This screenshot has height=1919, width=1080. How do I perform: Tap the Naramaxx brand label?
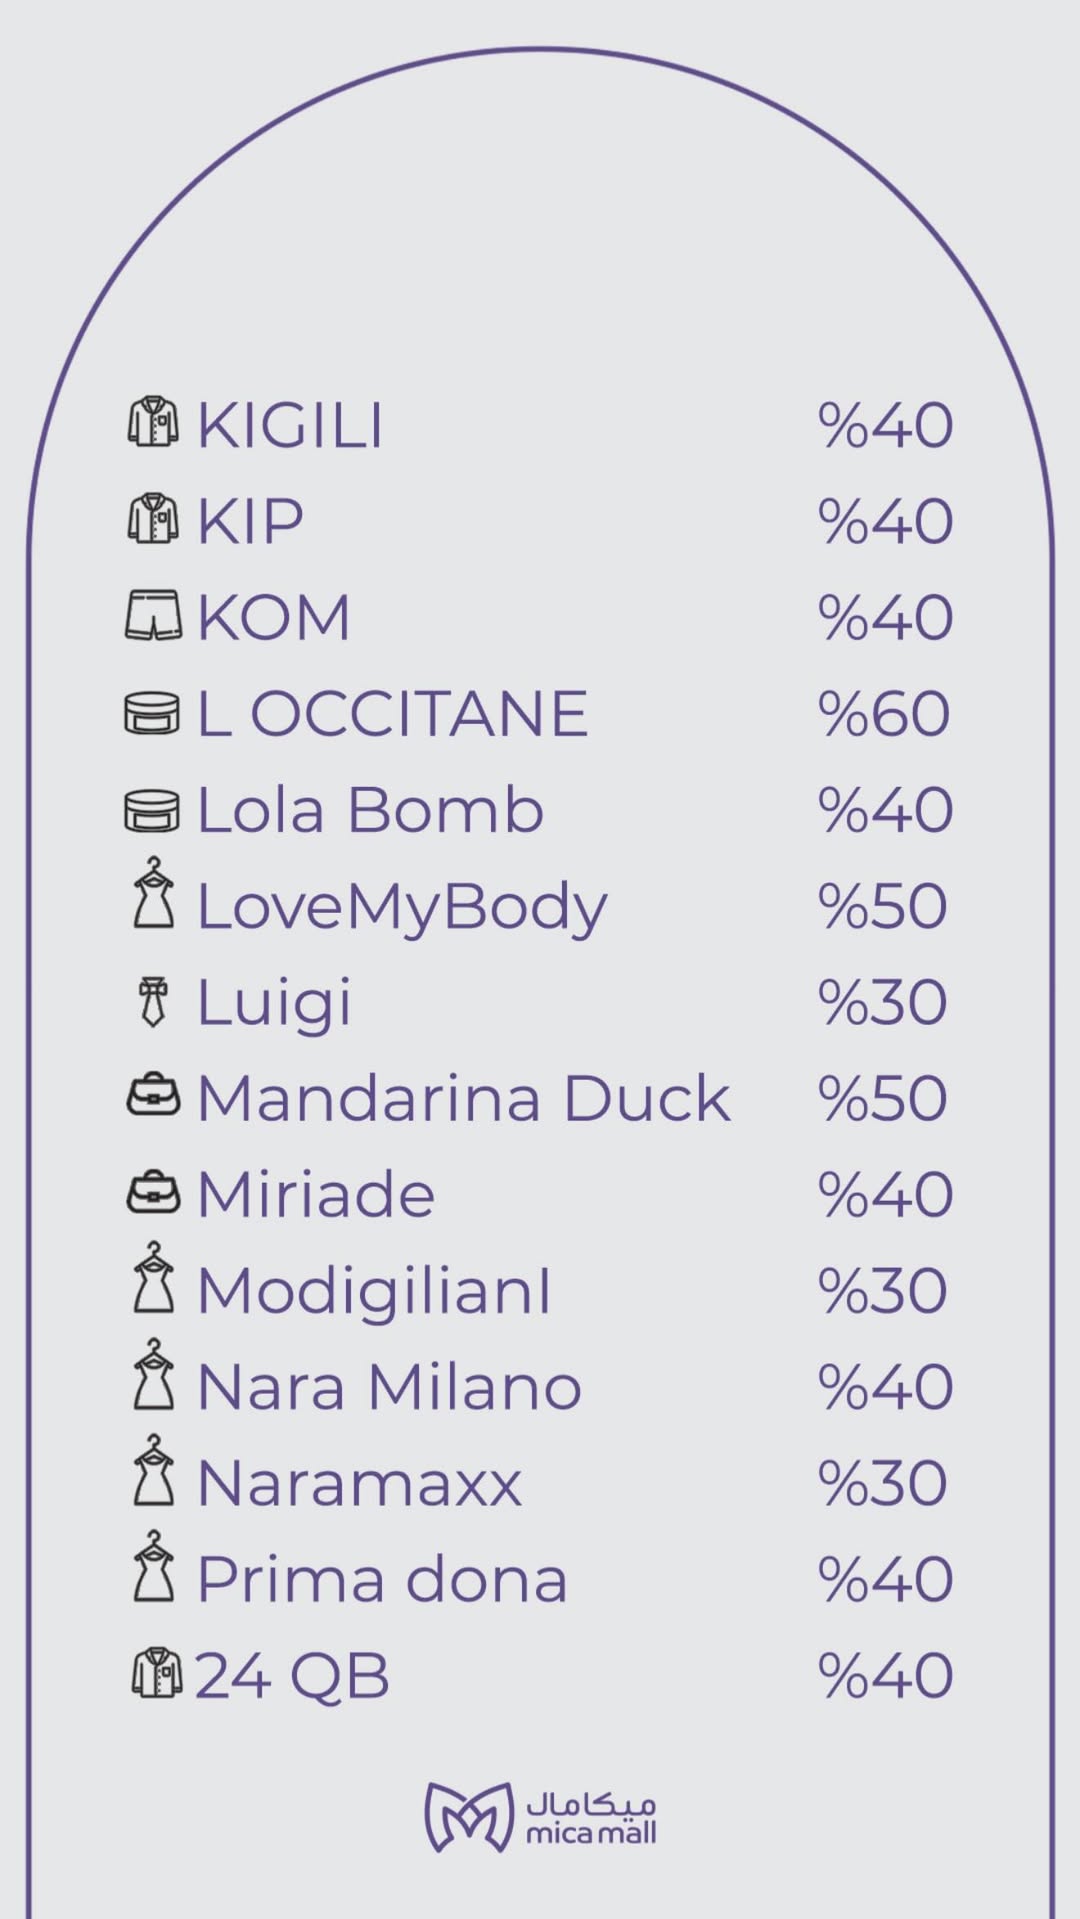point(359,1483)
